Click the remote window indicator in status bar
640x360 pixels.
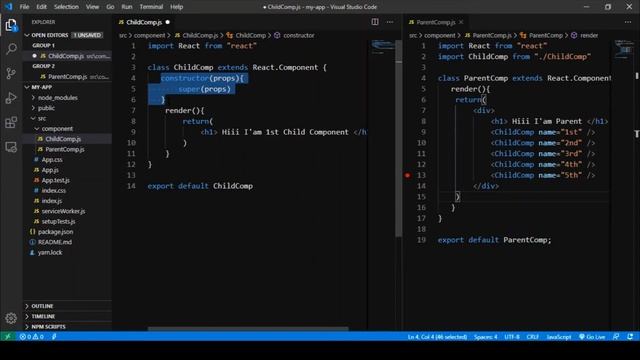(x=7, y=337)
